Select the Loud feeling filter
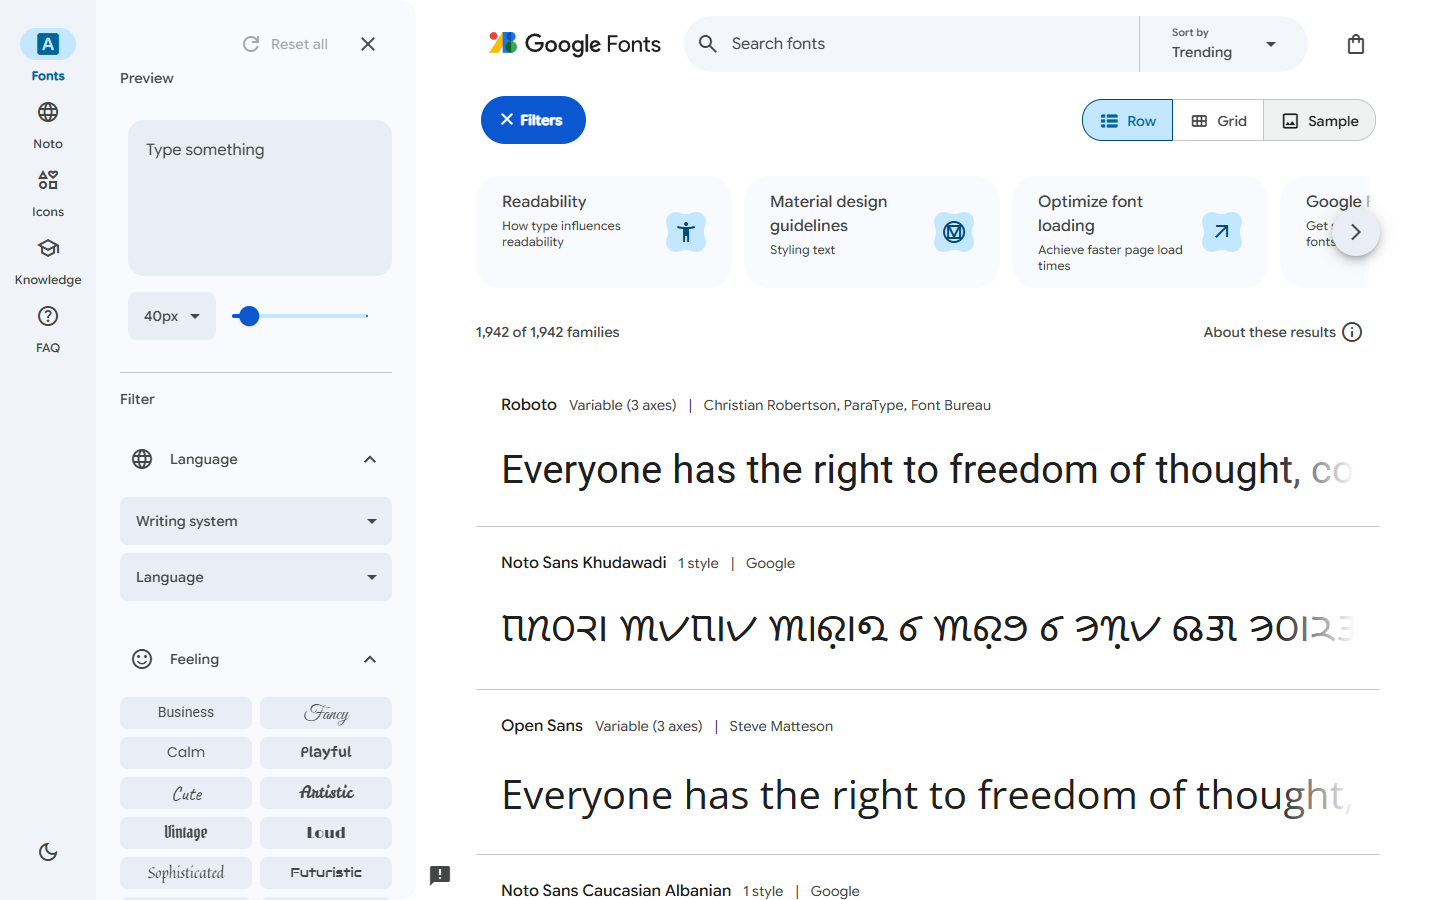This screenshot has width=1440, height=900. pyautogui.click(x=326, y=833)
